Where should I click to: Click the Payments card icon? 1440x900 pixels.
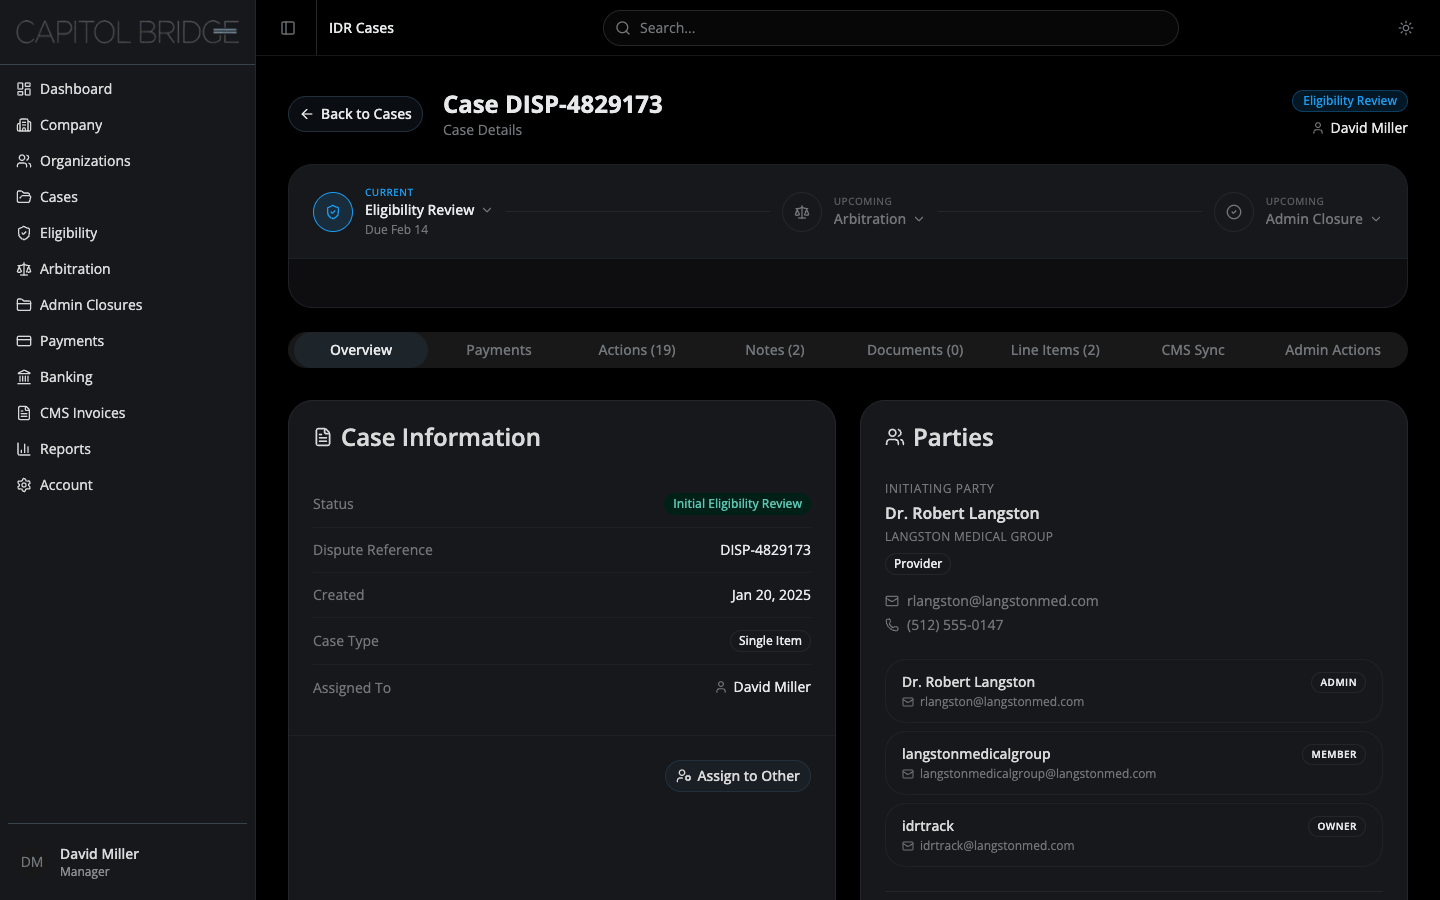click(24, 341)
